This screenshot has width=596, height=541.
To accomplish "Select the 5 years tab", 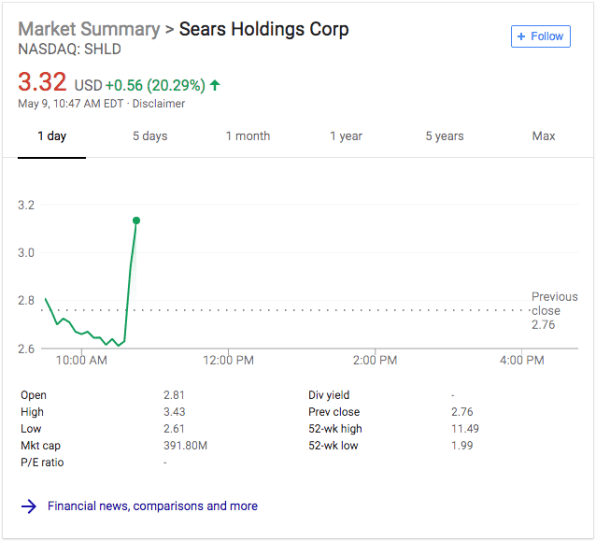I will [444, 136].
